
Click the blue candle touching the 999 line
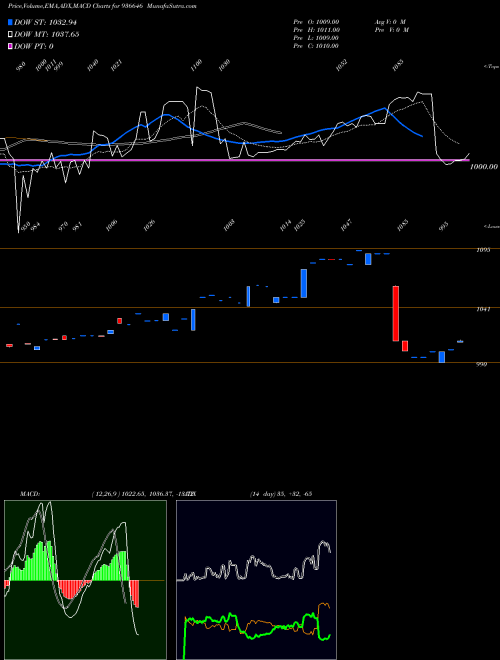coord(441,357)
